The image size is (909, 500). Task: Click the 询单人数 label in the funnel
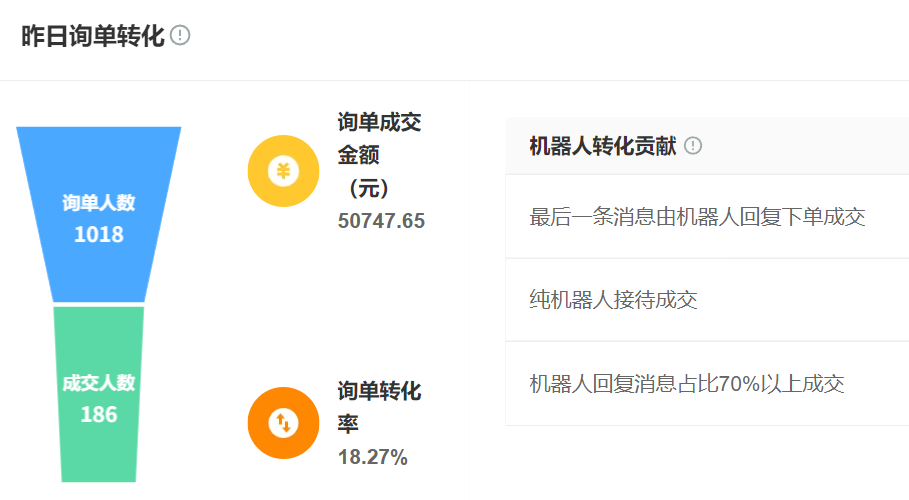tap(99, 203)
